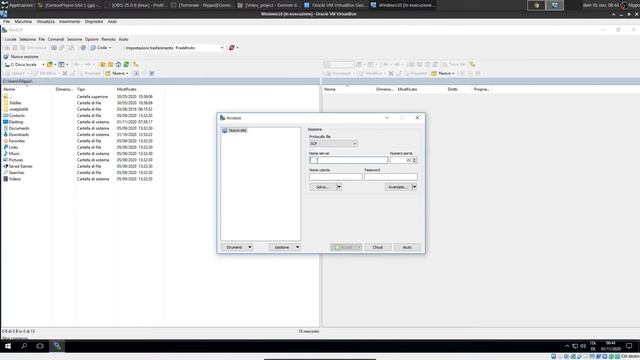The height and width of the screenshot is (360, 640).
Task: Click local panel invert selection icon
Action: pos(151,73)
